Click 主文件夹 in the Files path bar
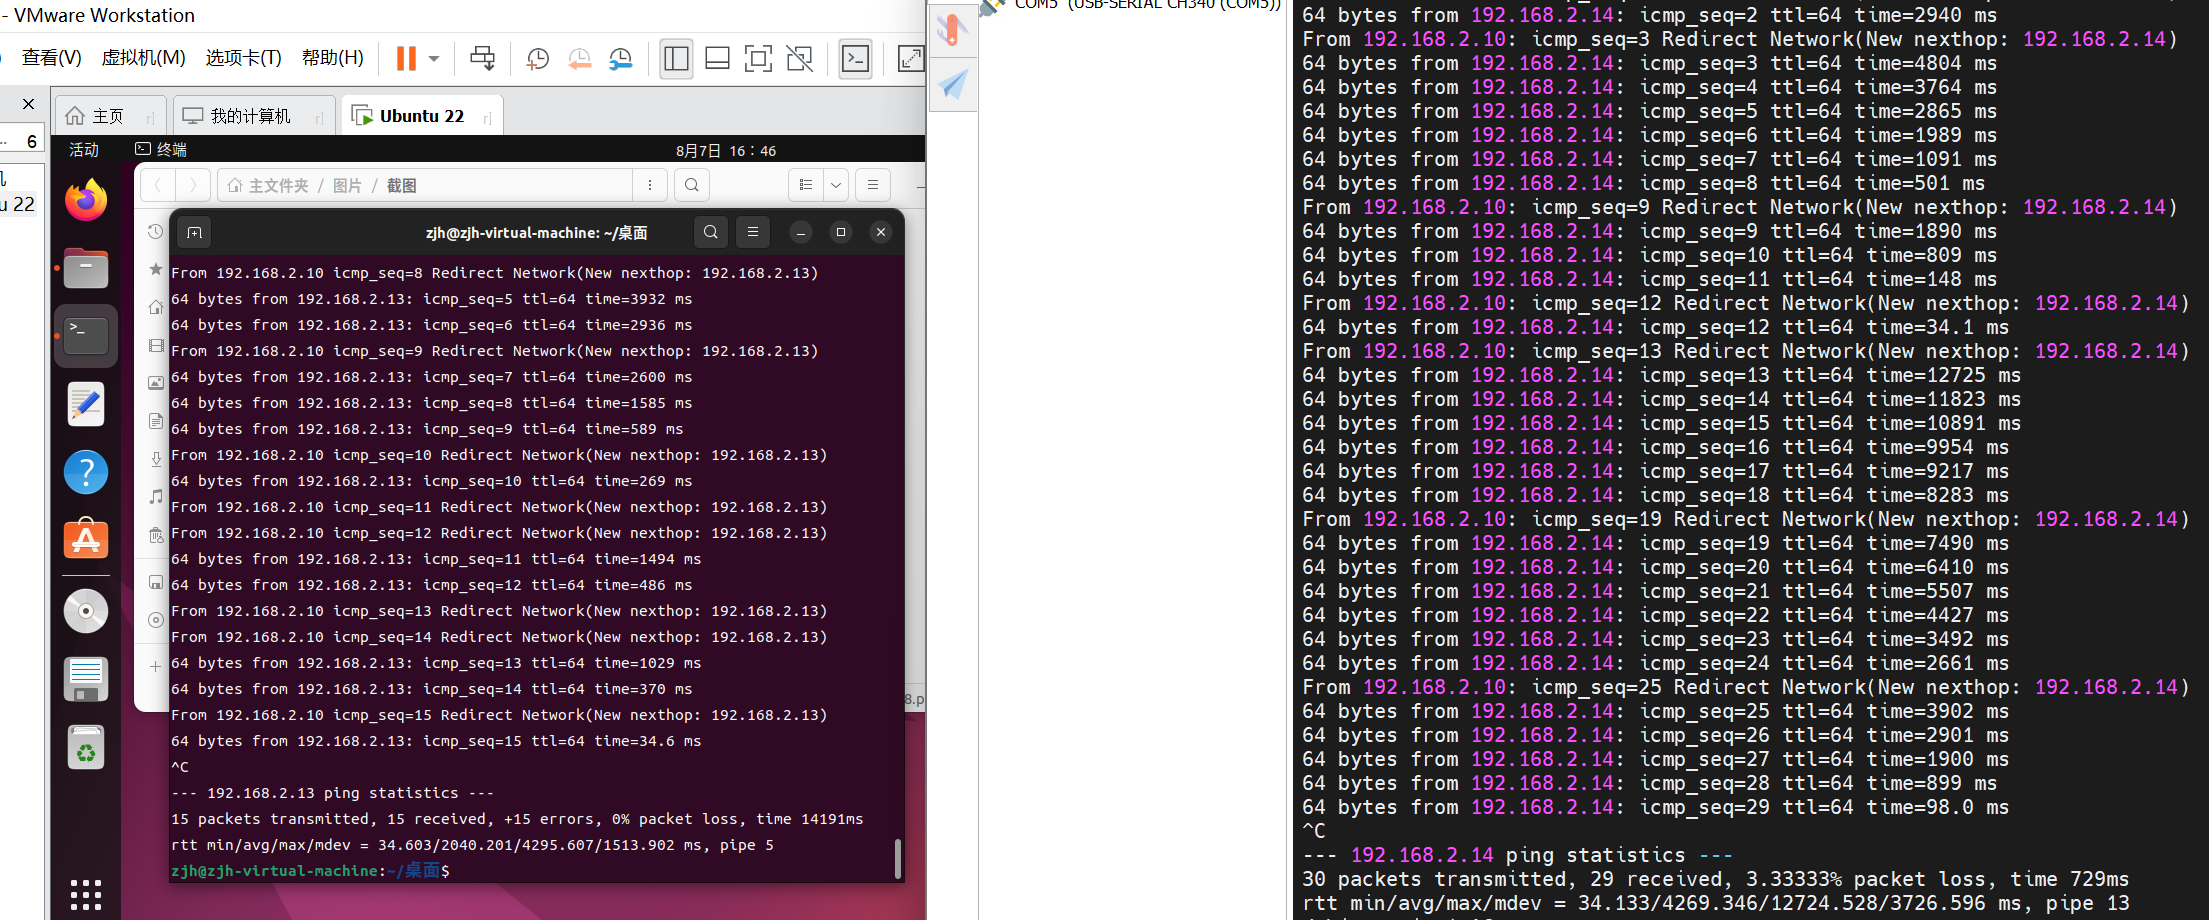2209x920 pixels. (x=268, y=185)
